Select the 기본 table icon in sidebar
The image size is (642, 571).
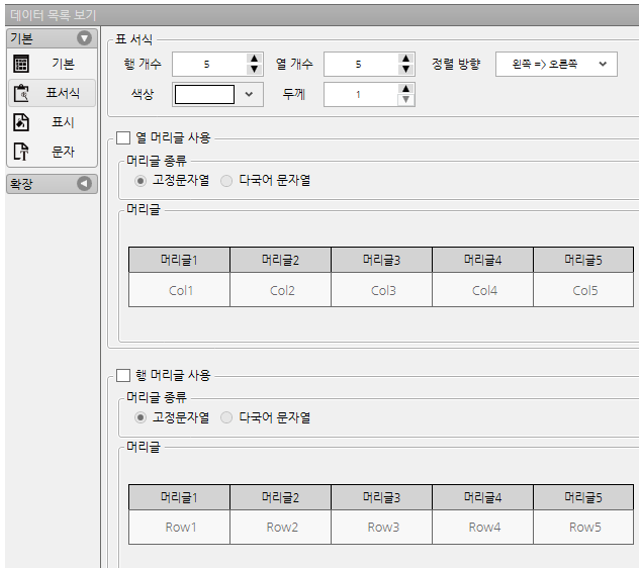pos(21,64)
